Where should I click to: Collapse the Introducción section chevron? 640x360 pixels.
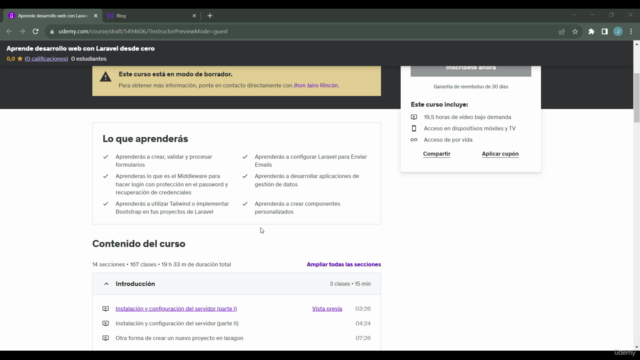click(x=106, y=284)
